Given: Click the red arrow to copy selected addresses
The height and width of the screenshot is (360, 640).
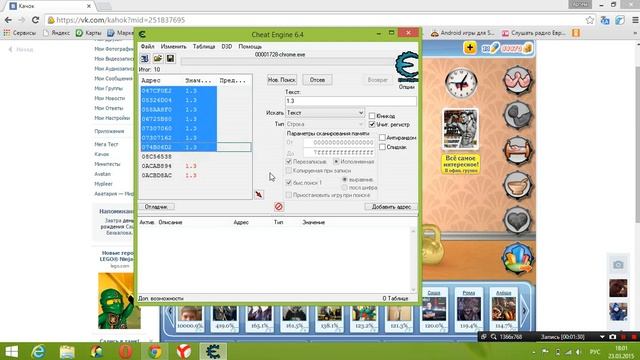Looking at the screenshot, I should (x=259, y=194).
